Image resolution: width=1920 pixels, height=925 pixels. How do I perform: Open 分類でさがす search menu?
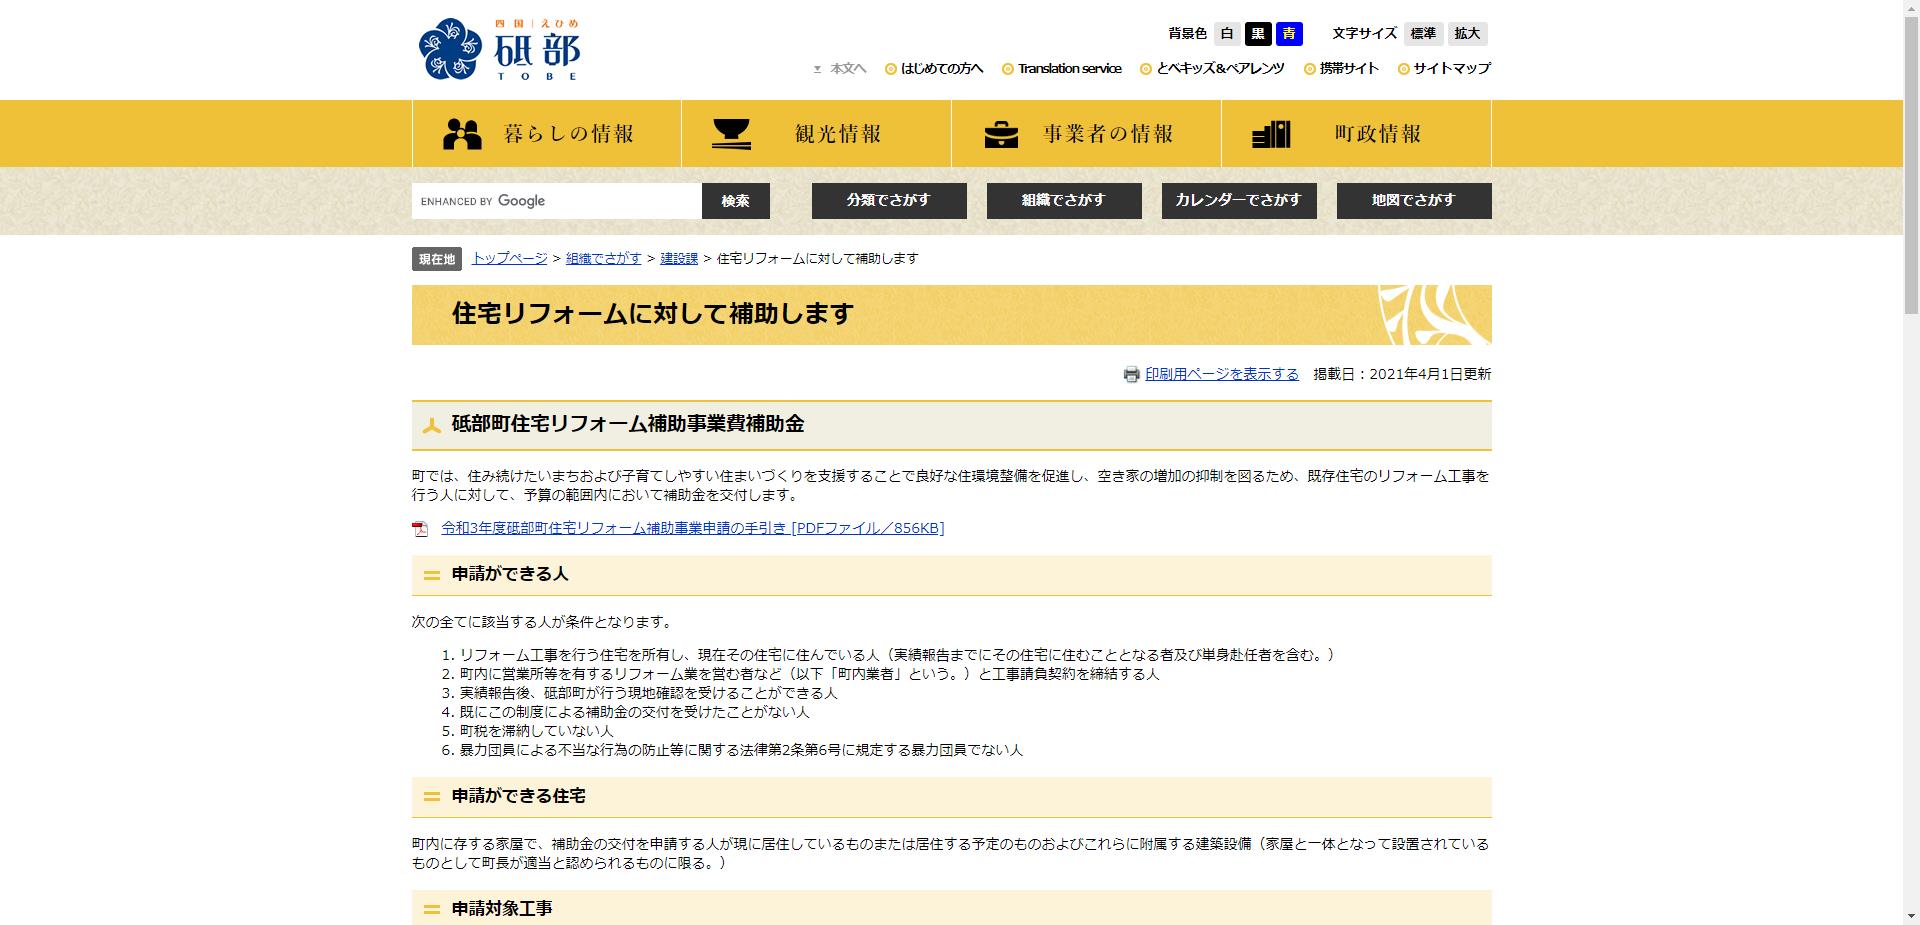[888, 200]
